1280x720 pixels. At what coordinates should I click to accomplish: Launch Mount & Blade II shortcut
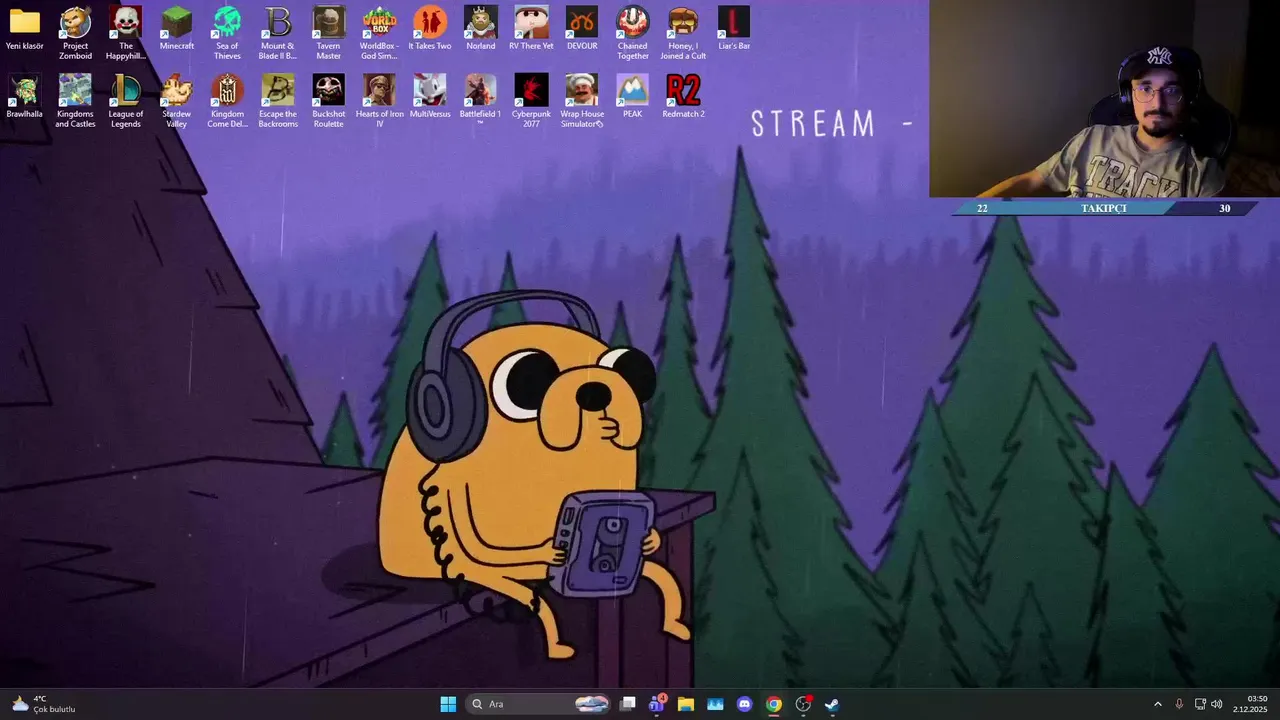278,33
